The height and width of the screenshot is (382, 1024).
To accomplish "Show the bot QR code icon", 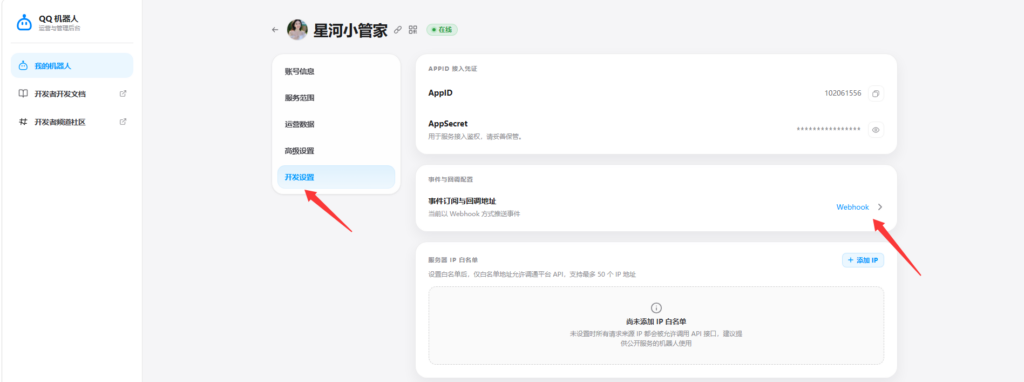I will pos(413,29).
